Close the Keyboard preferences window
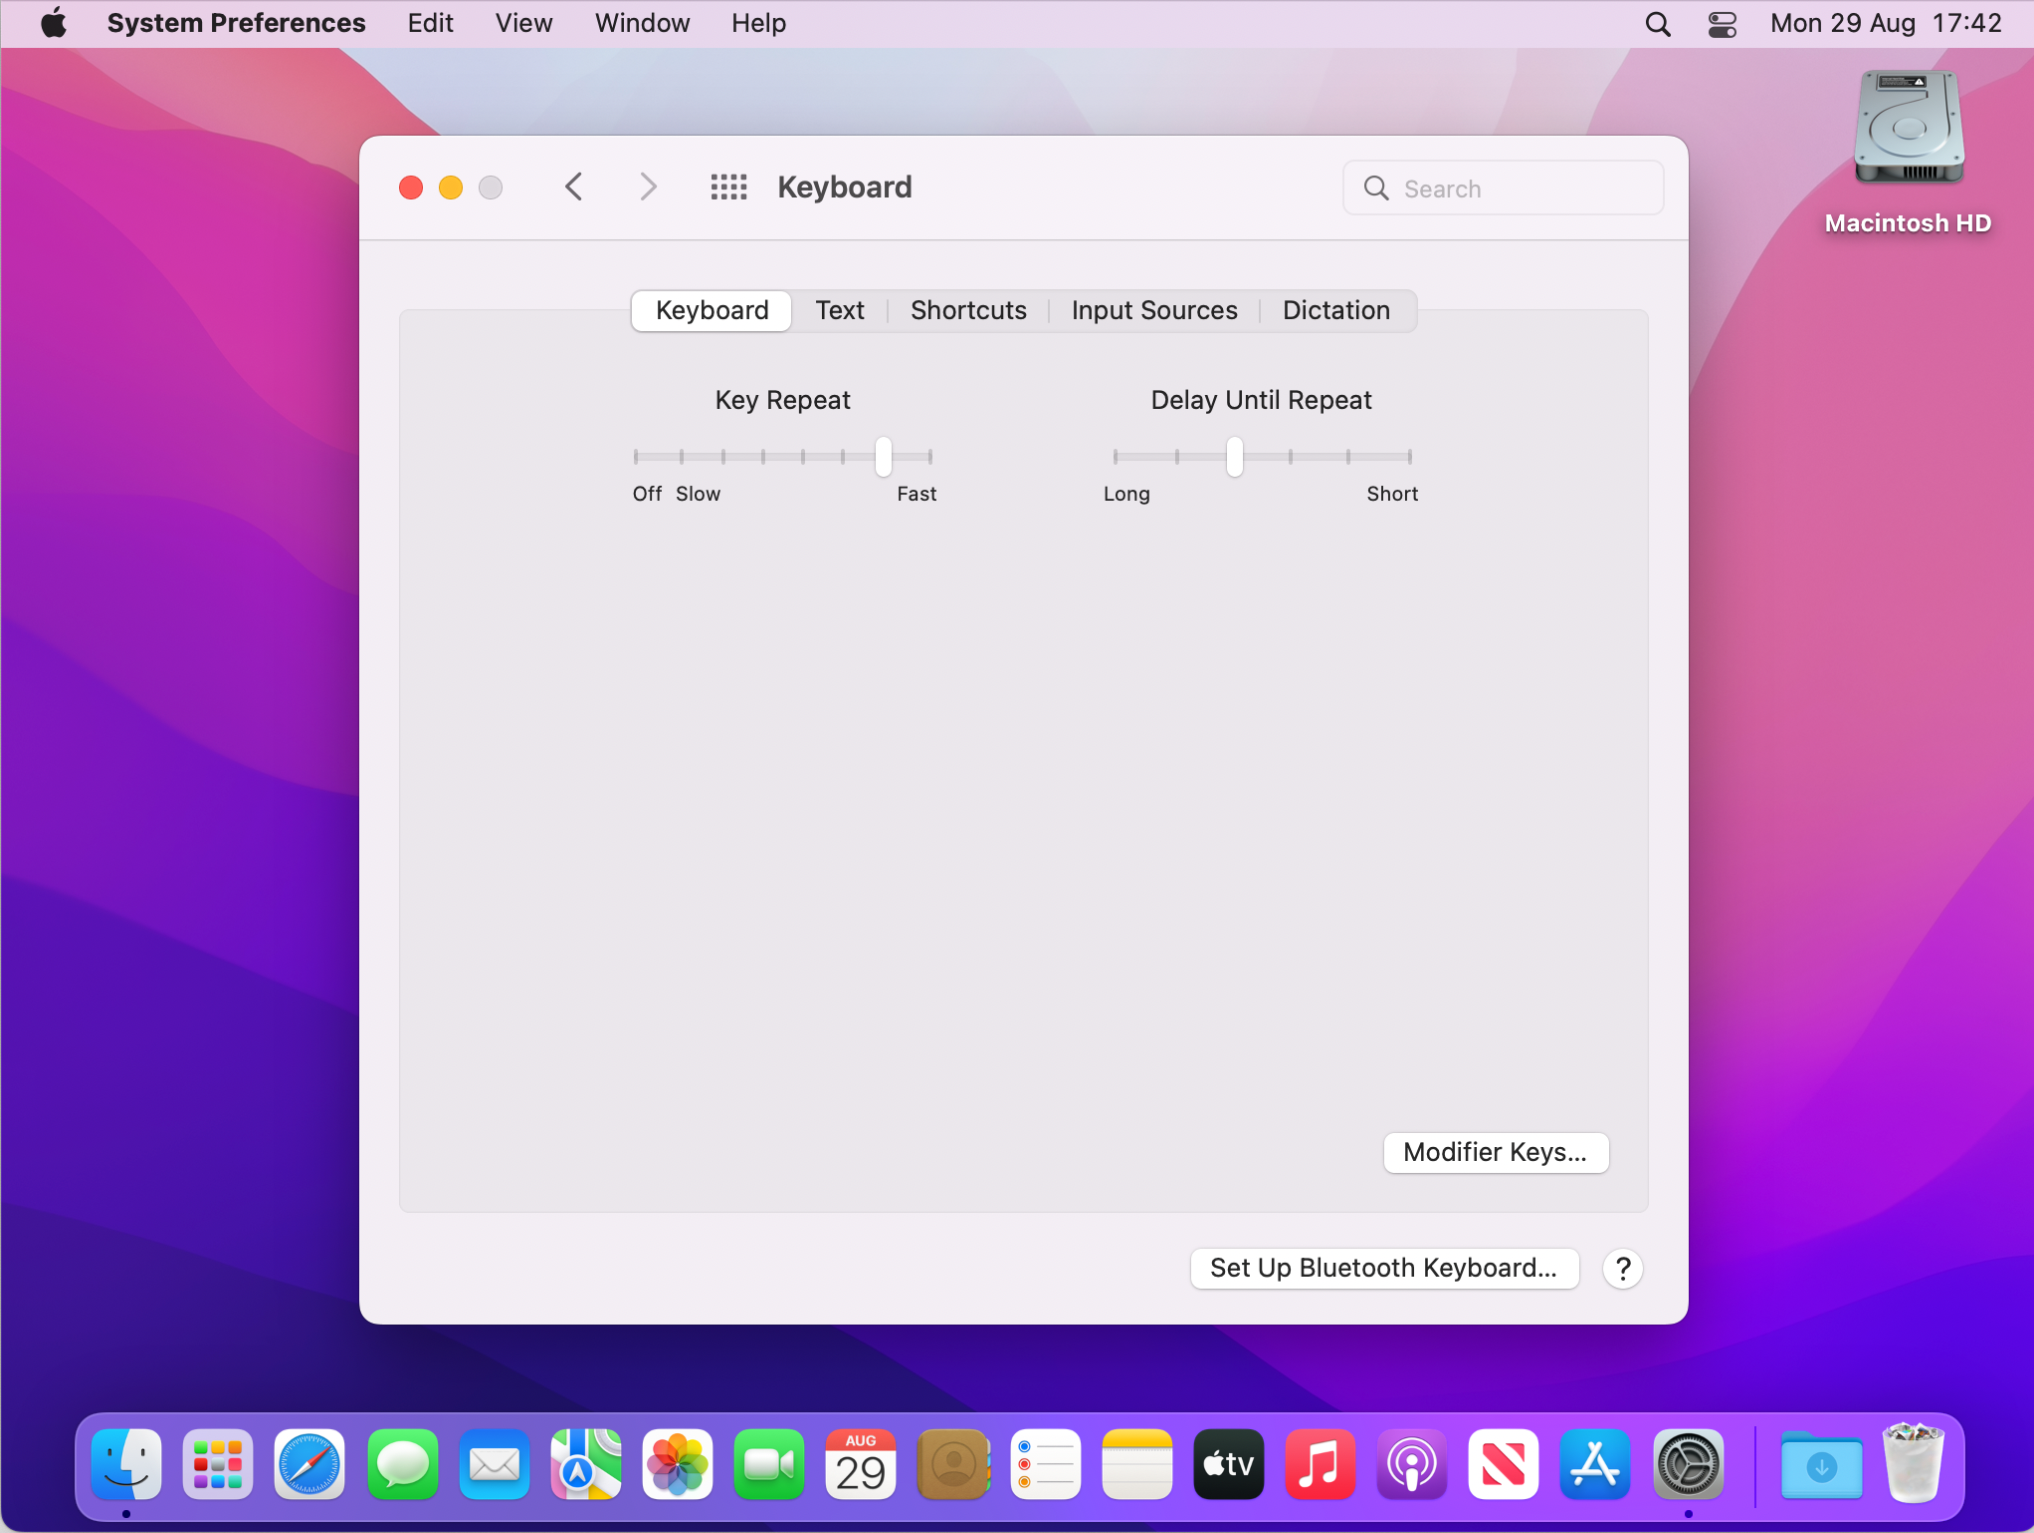This screenshot has width=2034, height=1533. tap(410, 187)
